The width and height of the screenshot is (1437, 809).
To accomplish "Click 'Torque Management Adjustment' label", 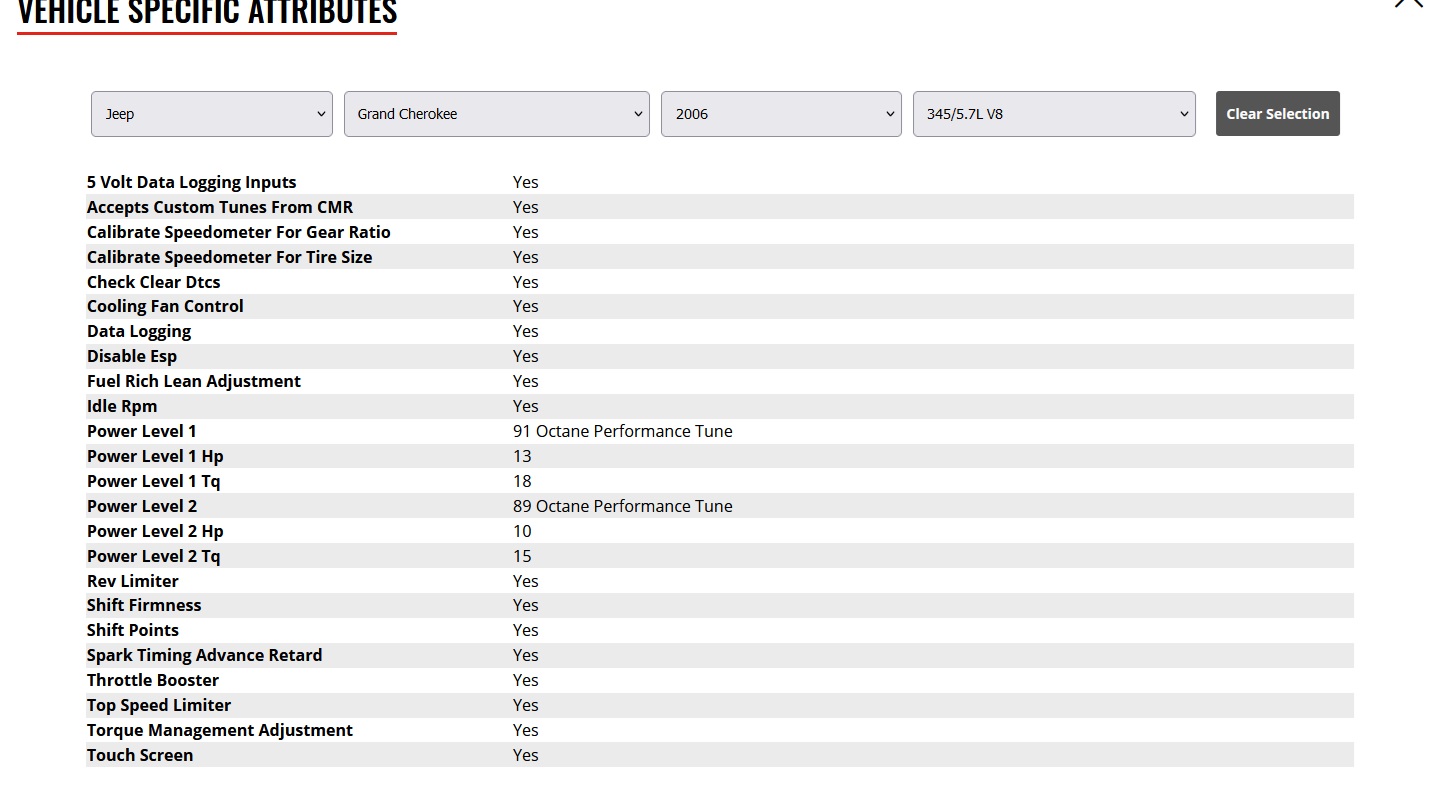I will click(x=220, y=730).
